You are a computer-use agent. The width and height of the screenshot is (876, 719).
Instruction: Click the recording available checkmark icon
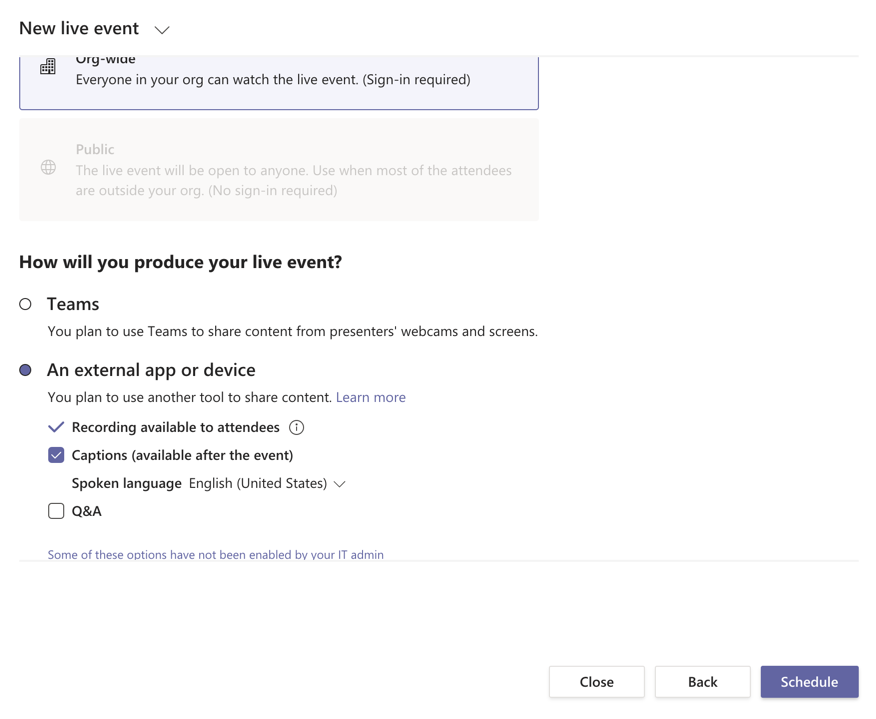coord(56,427)
